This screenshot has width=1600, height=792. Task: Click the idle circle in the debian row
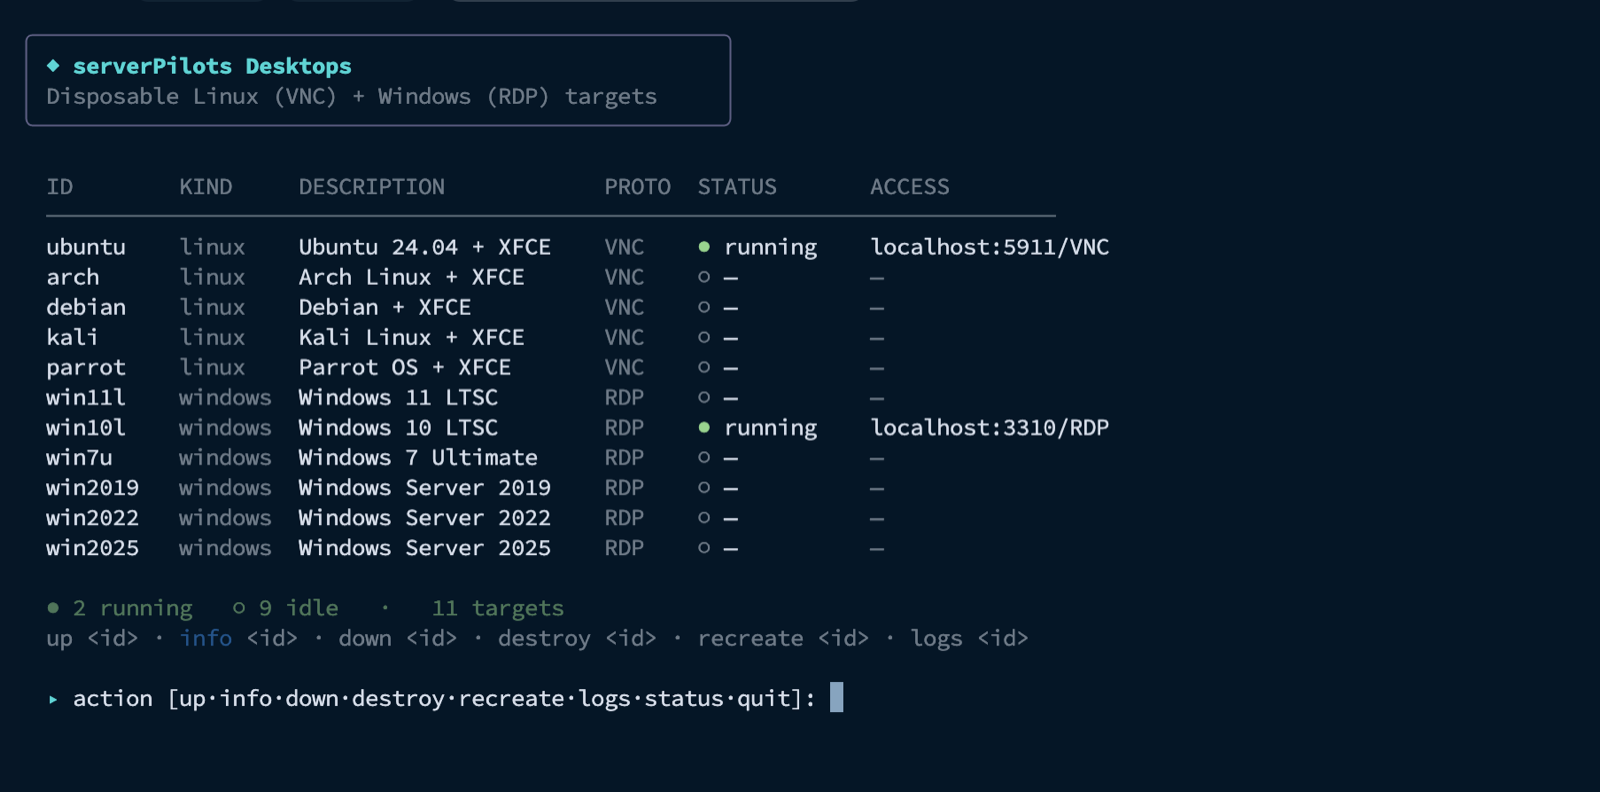click(704, 307)
